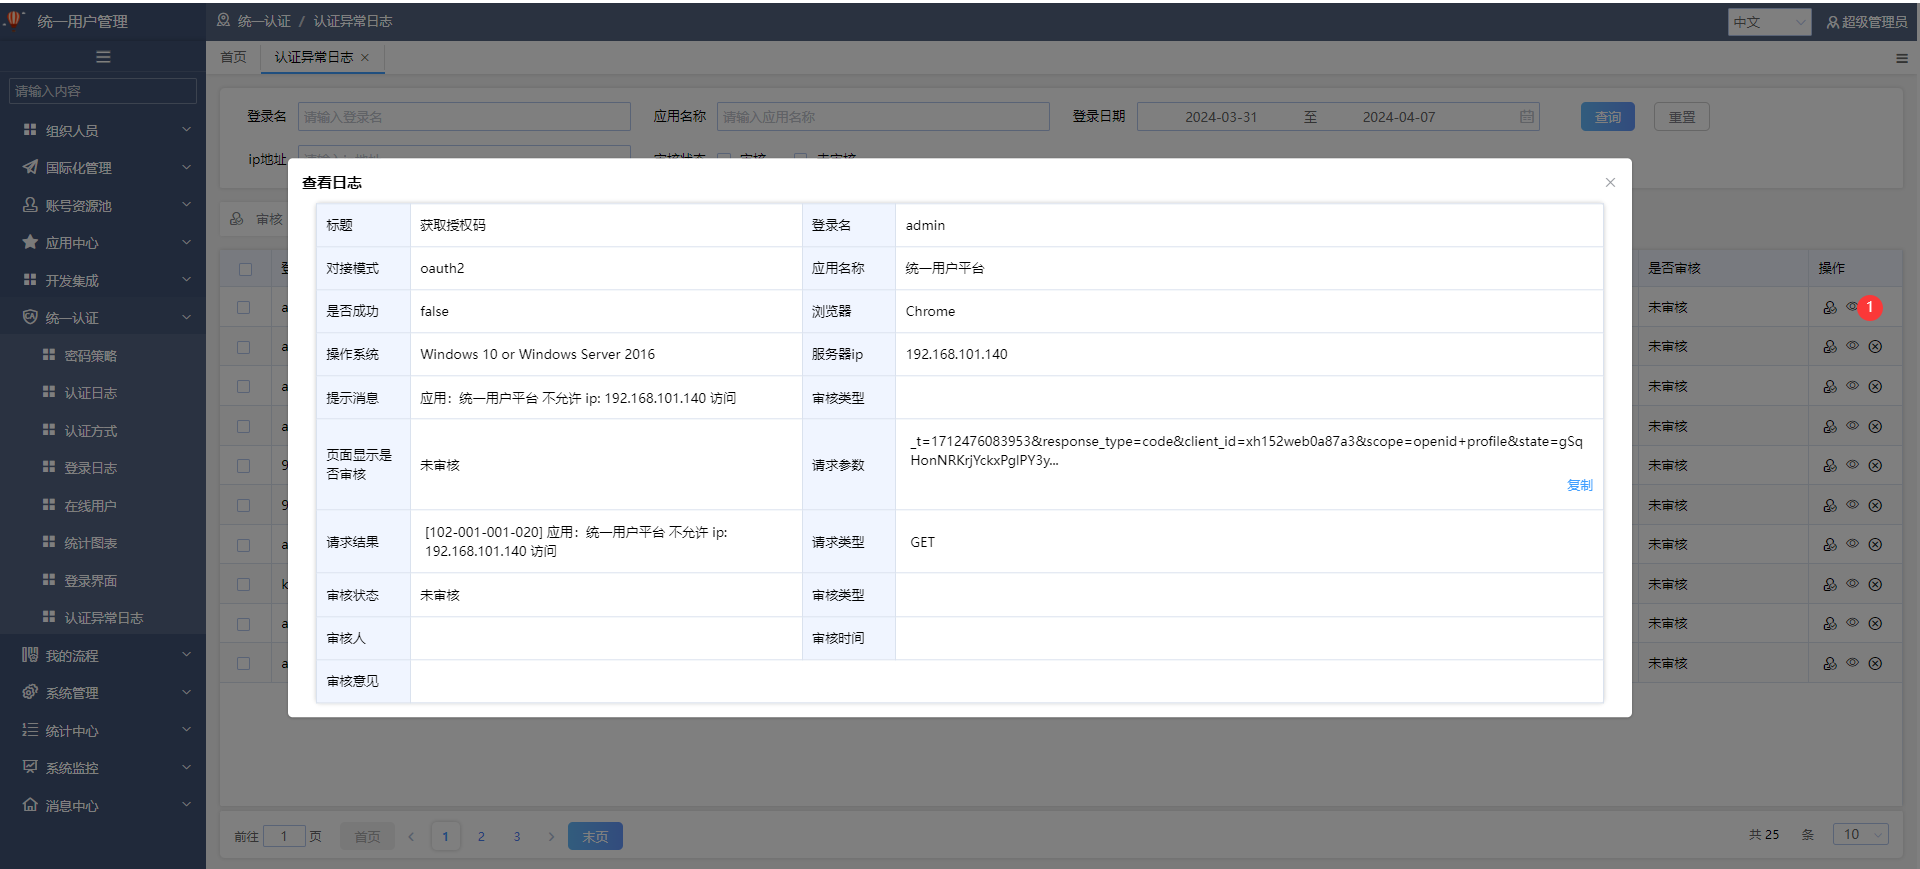Image resolution: width=1920 pixels, height=869 pixels.
Task: Click the 系统监控 monitor icon
Action: (30, 767)
